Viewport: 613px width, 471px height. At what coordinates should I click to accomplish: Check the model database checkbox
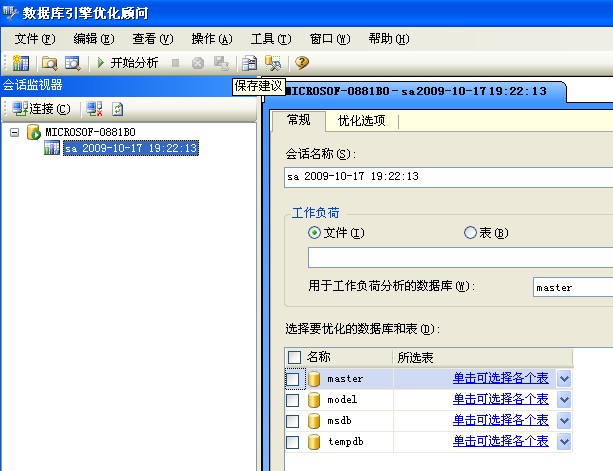coord(293,400)
